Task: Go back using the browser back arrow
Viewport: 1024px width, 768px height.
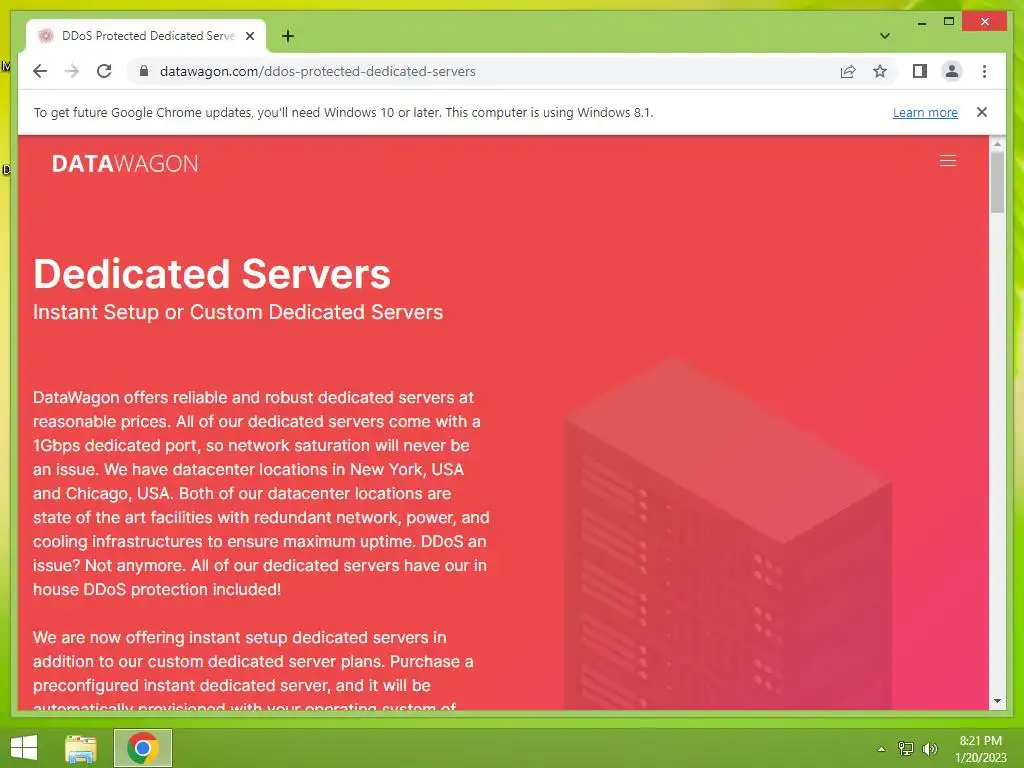Action: (x=40, y=71)
